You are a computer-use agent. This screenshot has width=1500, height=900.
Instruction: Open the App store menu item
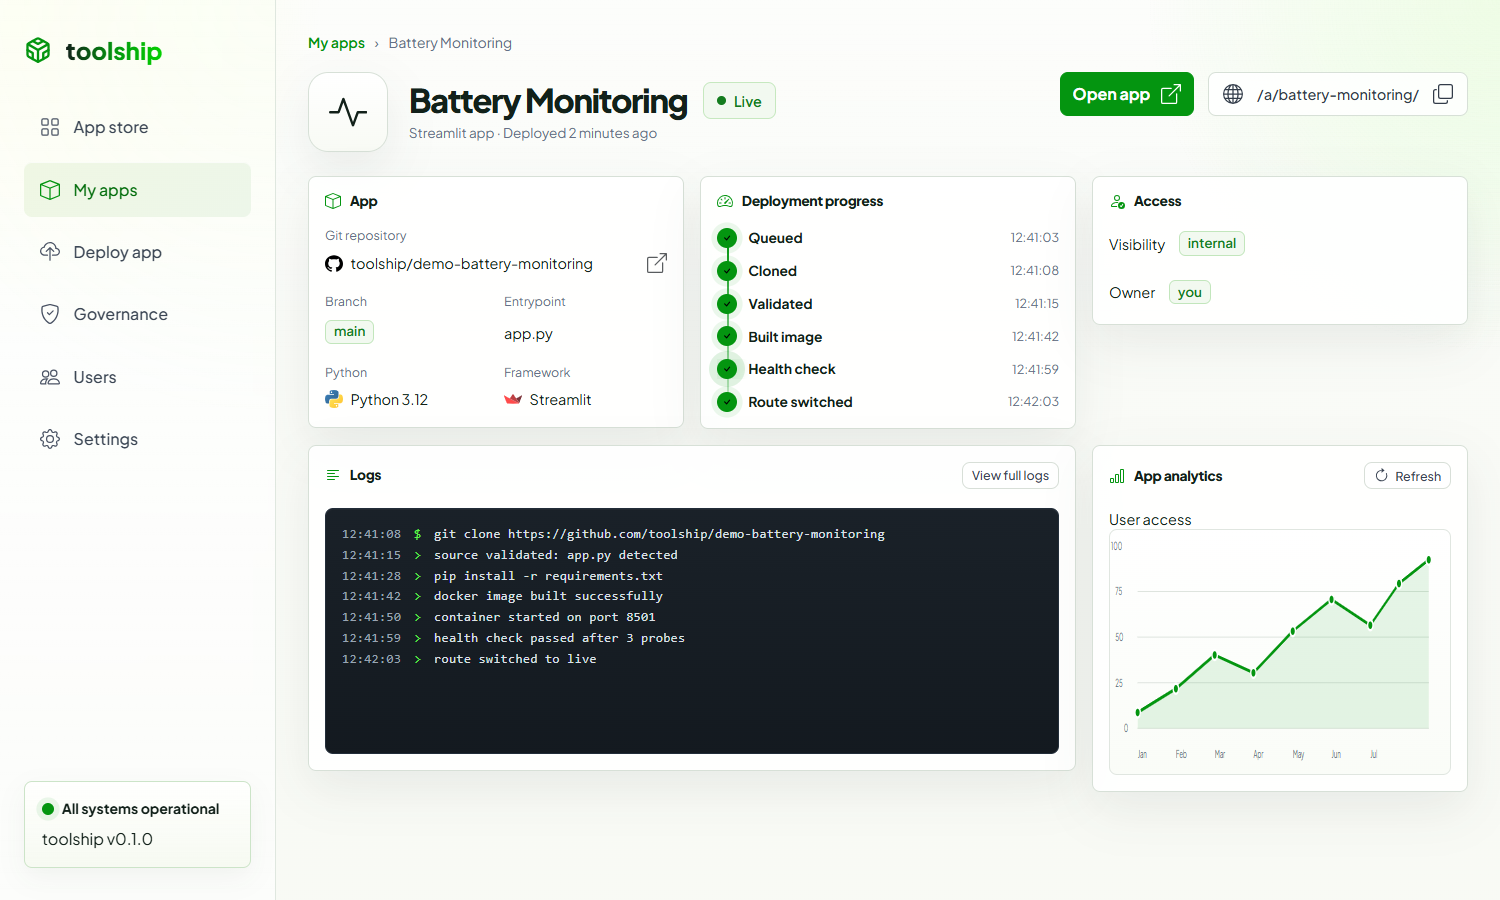tap(137, 127)
